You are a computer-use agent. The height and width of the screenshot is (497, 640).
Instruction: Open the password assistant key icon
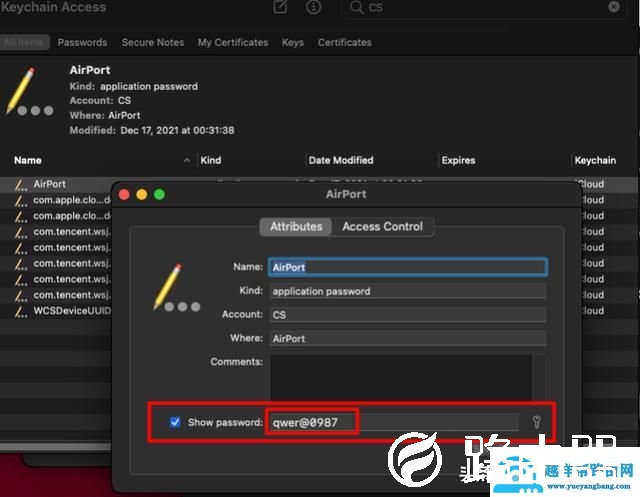pyautogui.click(x=537, y=422)
